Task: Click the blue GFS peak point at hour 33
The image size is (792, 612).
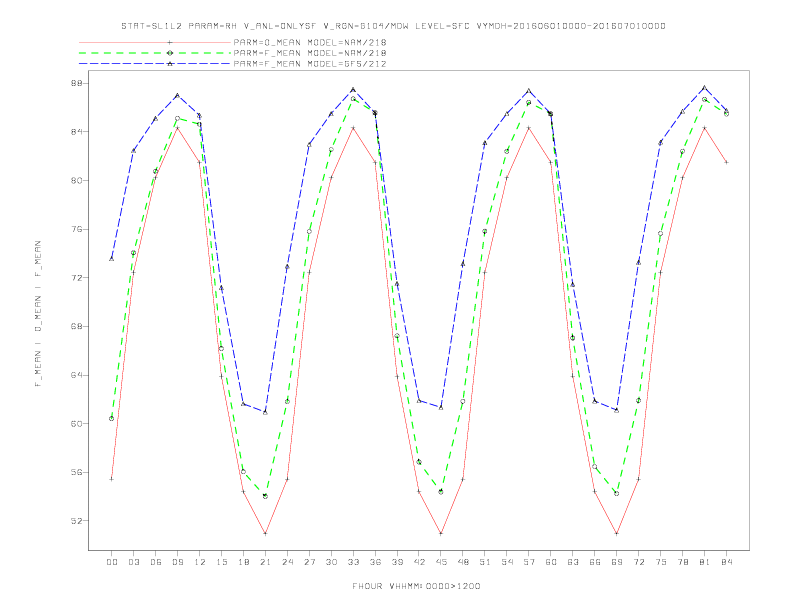Action: click(x=353, y=89)
